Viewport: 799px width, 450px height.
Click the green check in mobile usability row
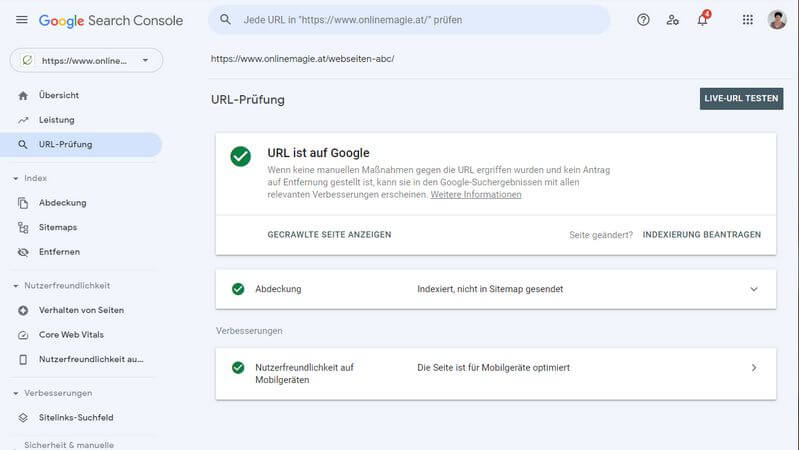tap(238, 367)
